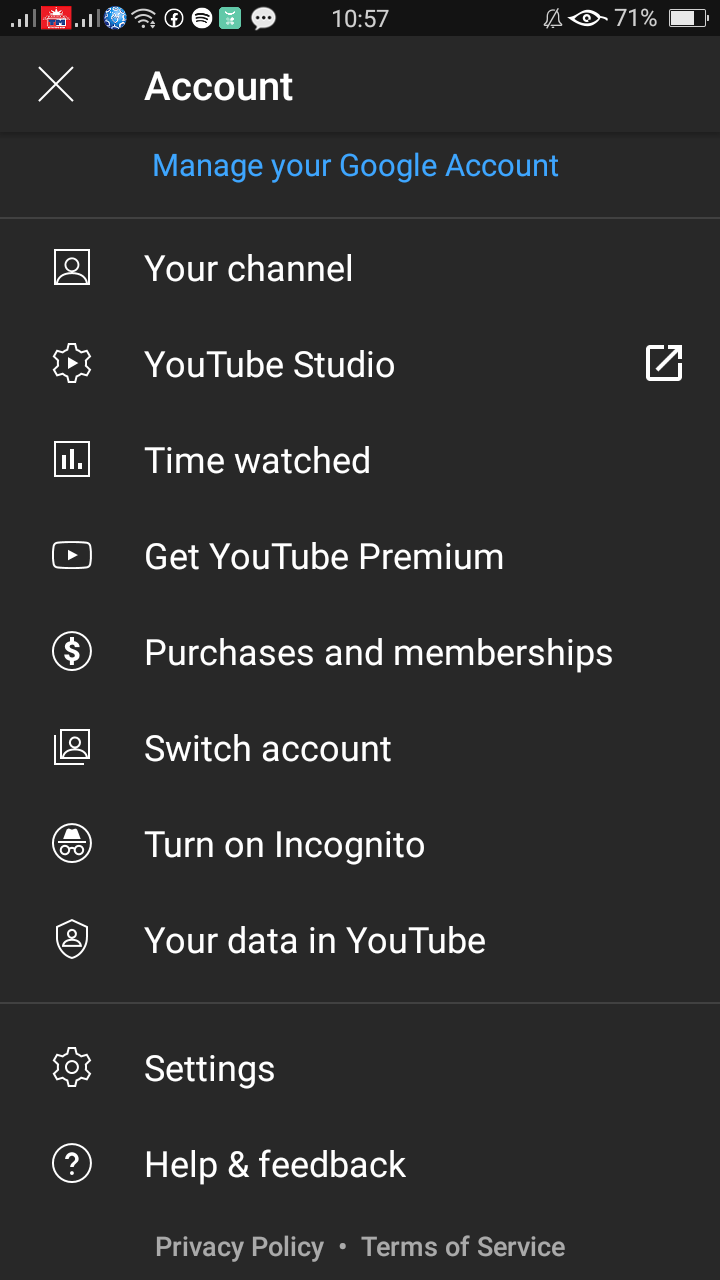Tap the YouTube Premium play icon
Screen dimensions: 720x1280
pyautogui.click(x=72, y=556)
